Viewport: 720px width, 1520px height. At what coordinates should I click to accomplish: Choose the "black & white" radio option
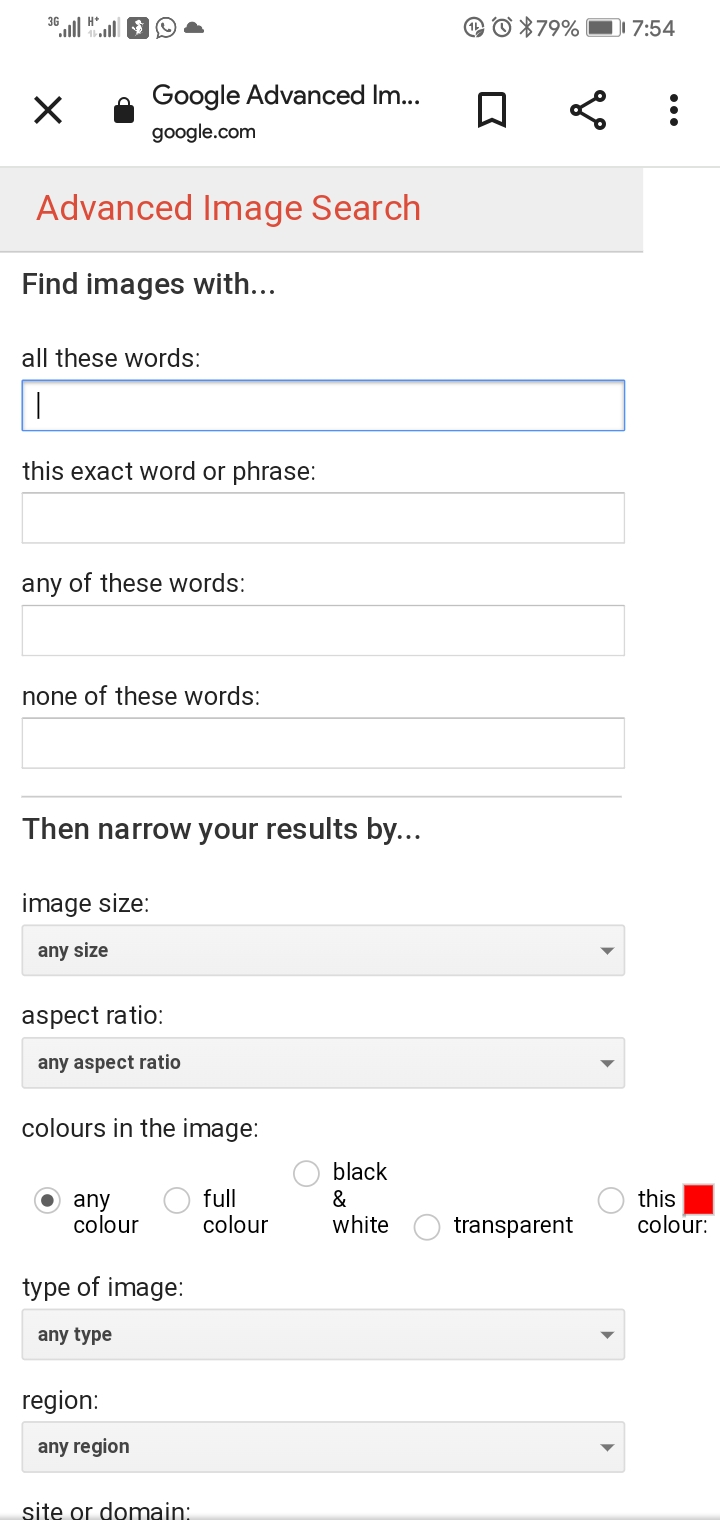[307, 1173]
